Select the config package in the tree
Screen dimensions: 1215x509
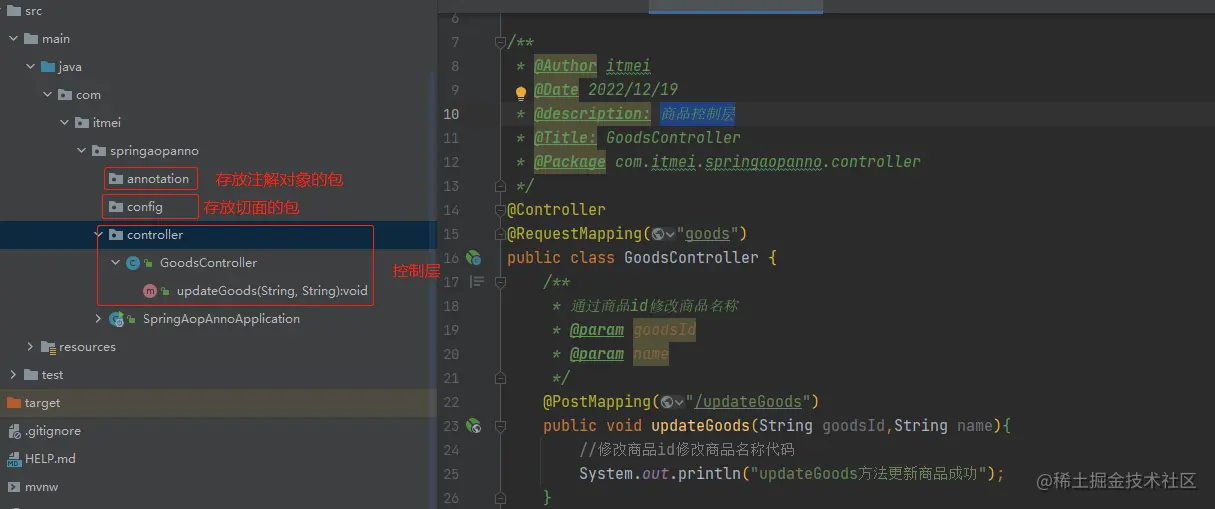pyautogui.click(x=145, y=207)
